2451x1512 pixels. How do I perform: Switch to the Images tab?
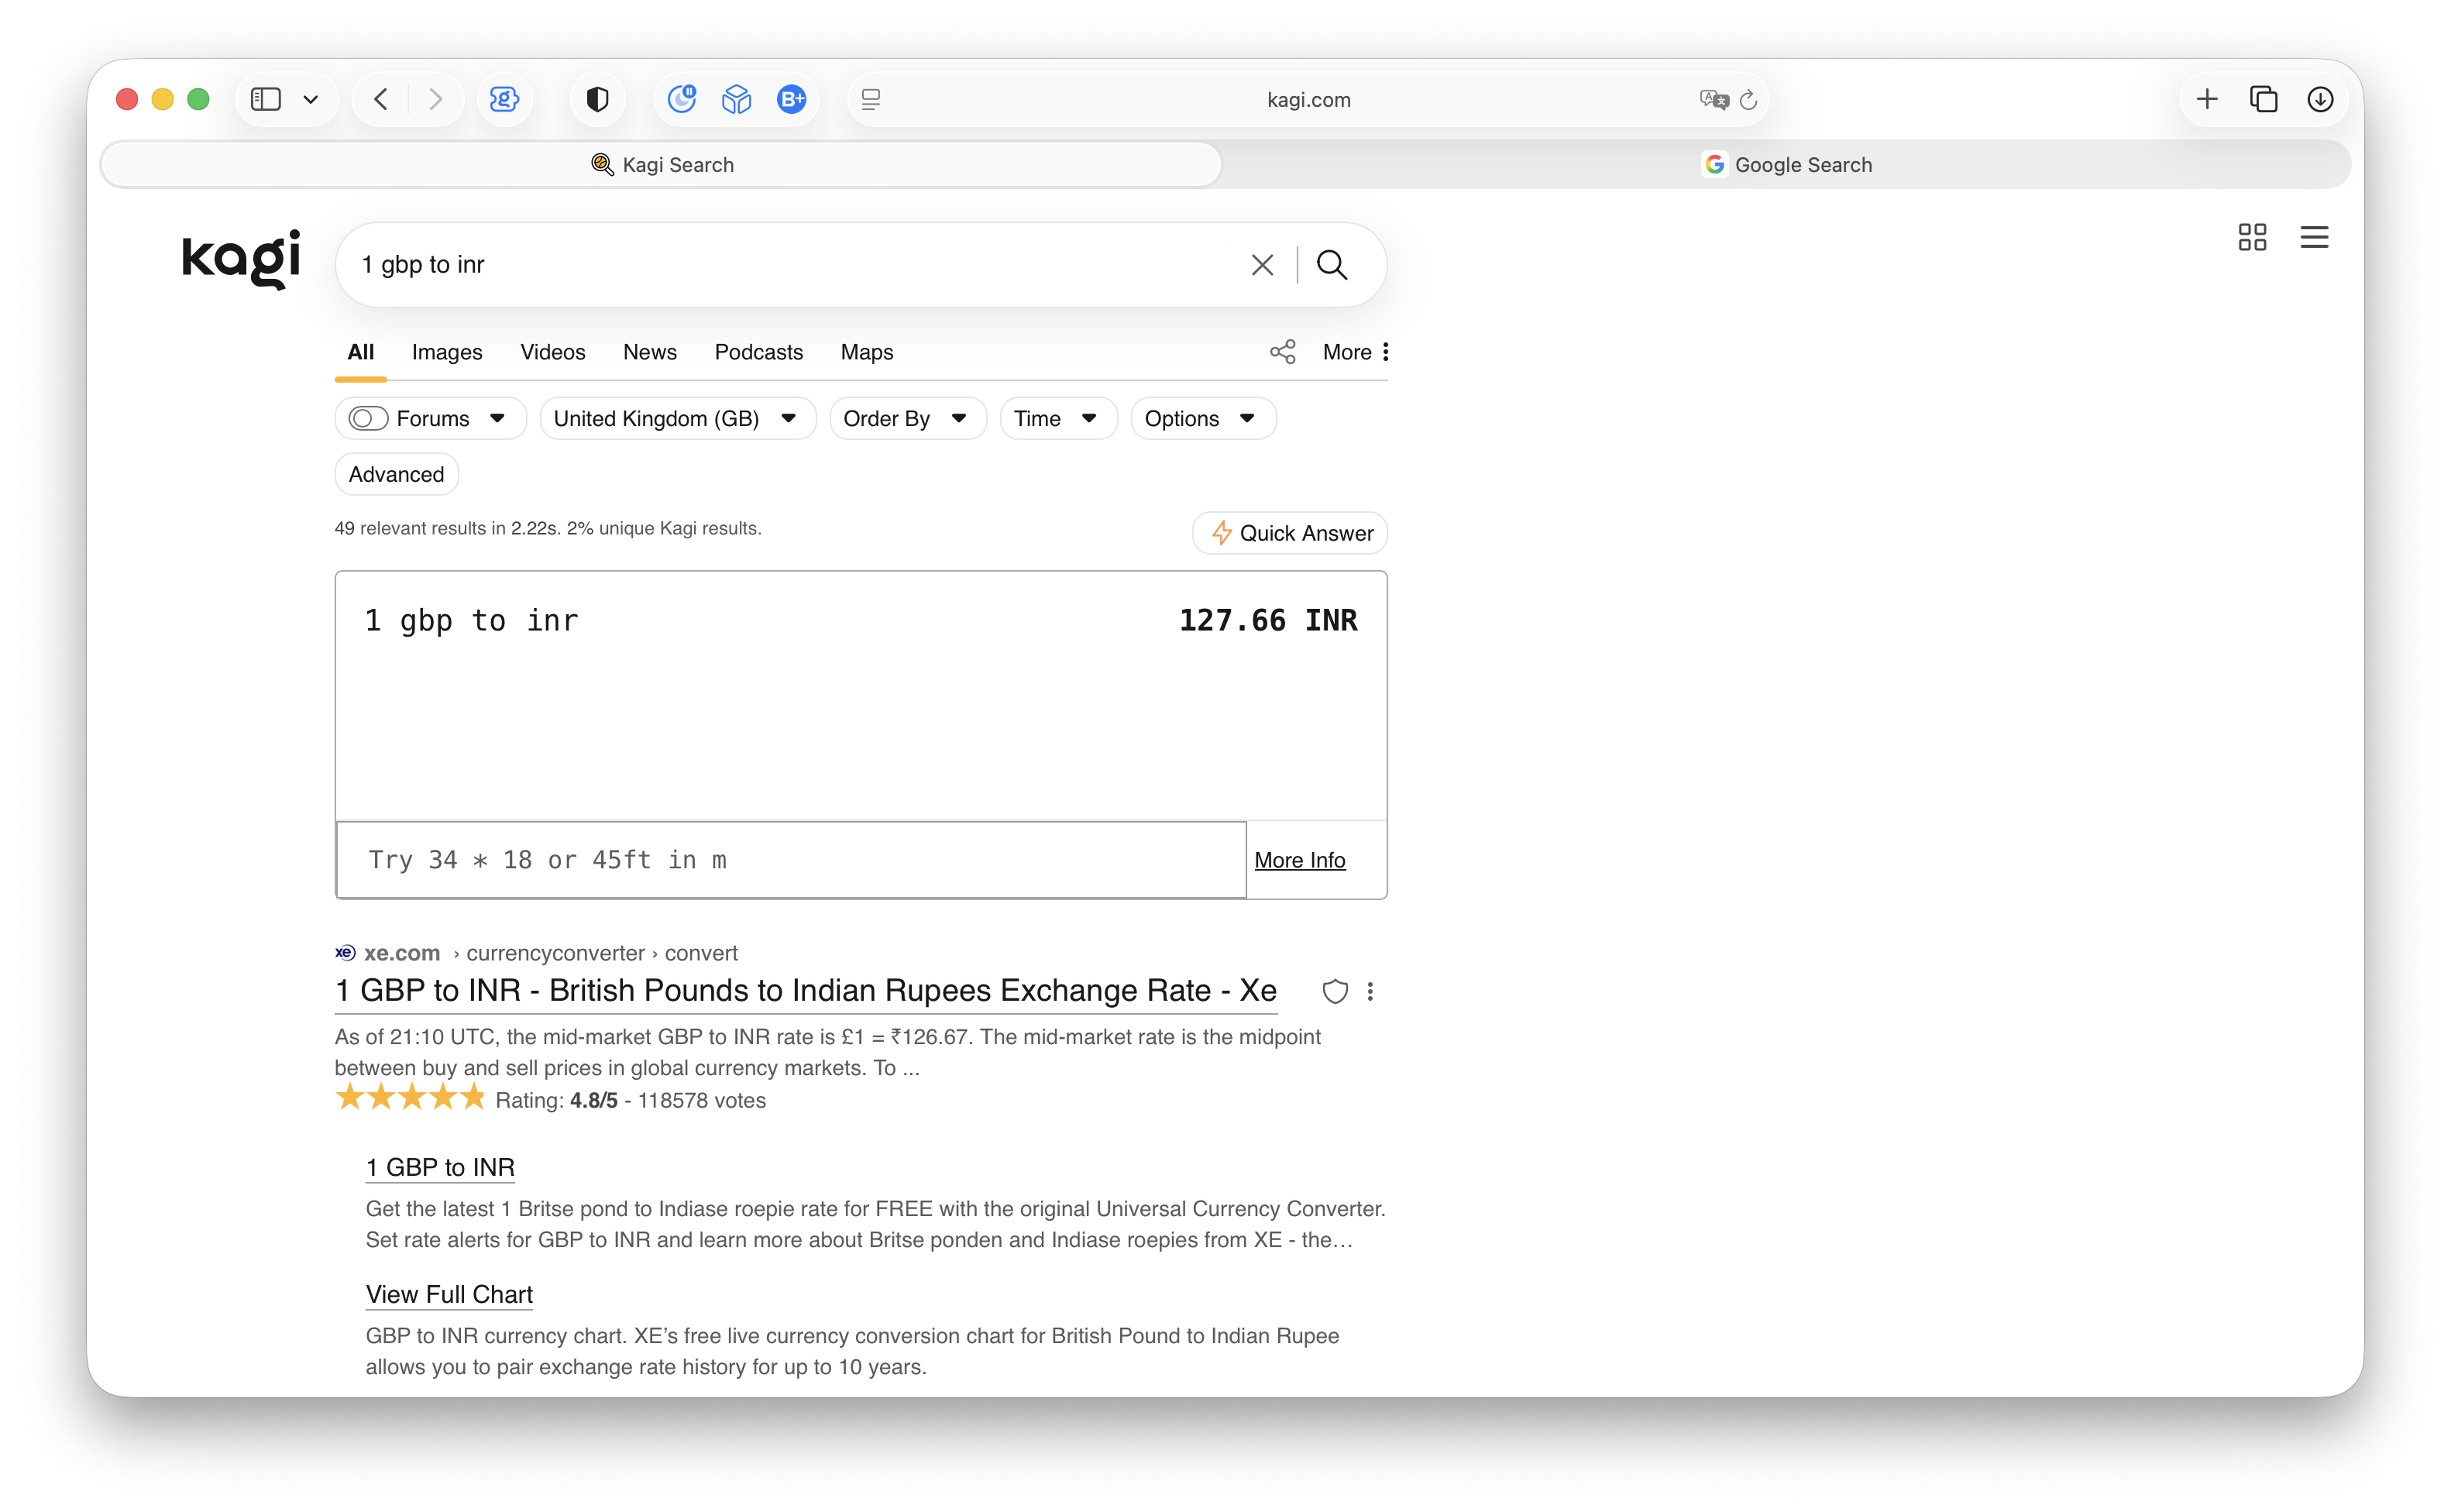tap(447, 352)
